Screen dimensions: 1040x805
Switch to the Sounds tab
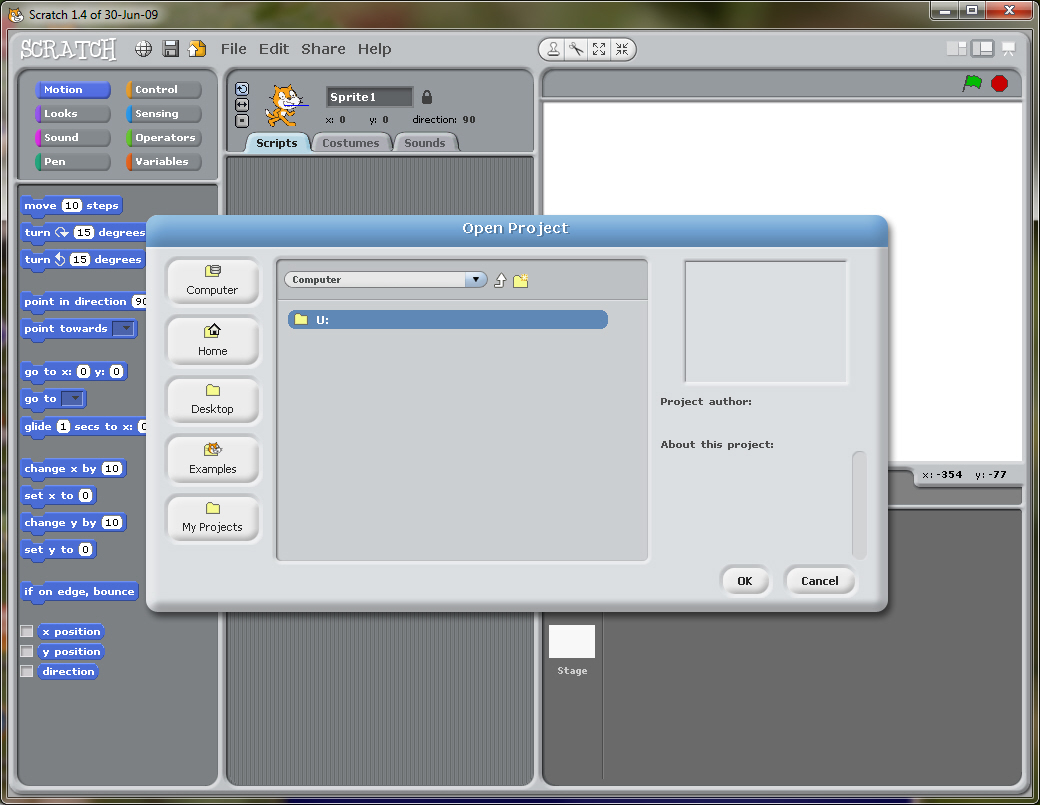coord(424,143)
